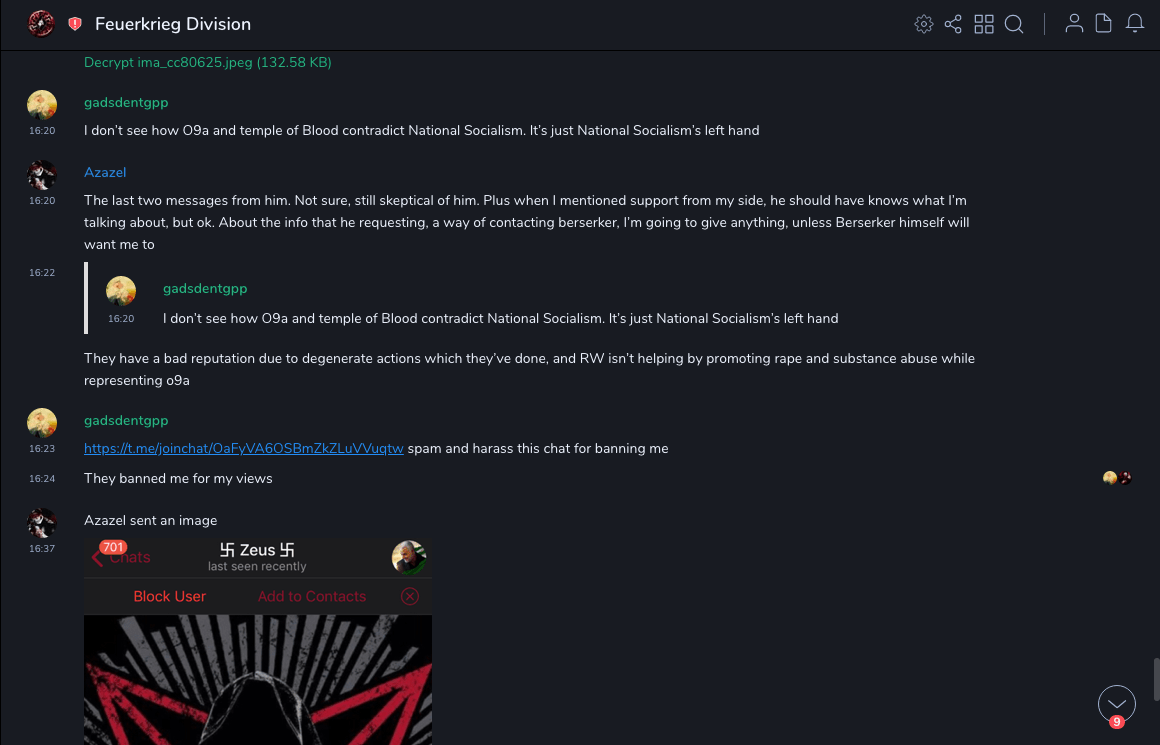This screenshot has height=745, width=1160.
Task: Jump to latest messages with the down-chevron
Action: point(1116,704)
